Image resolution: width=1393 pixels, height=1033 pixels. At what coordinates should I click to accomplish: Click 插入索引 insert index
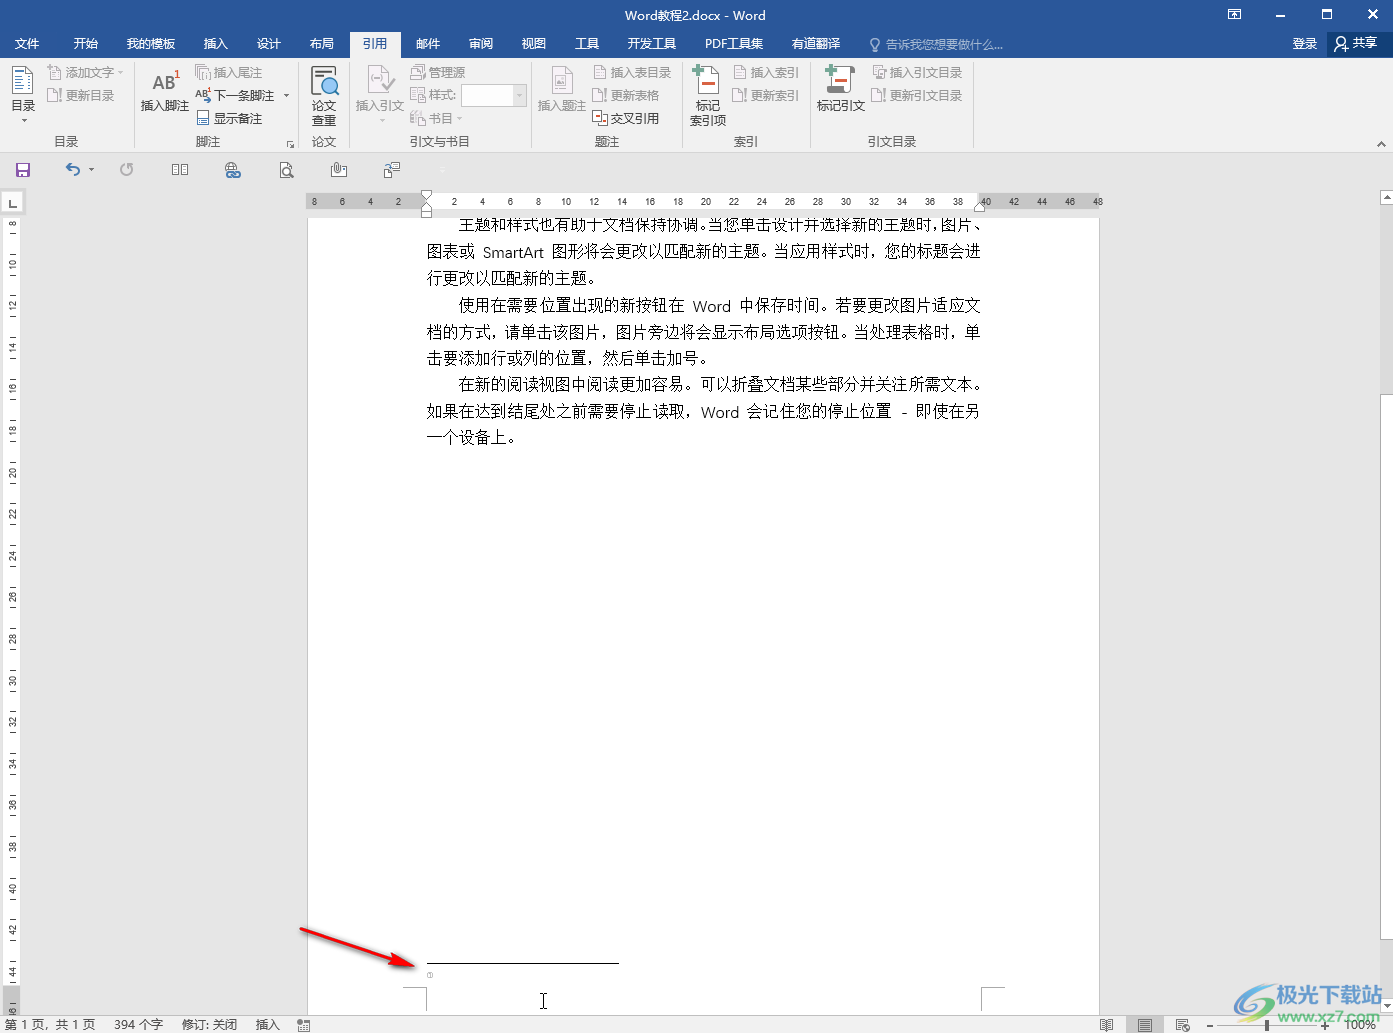tap(766, 72)
